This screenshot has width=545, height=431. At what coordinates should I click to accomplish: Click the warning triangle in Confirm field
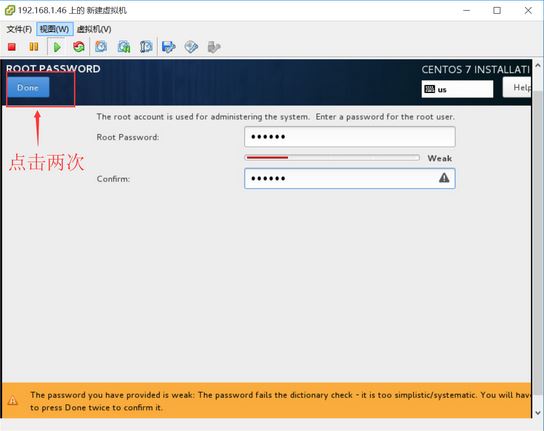(x=444, y=178)
